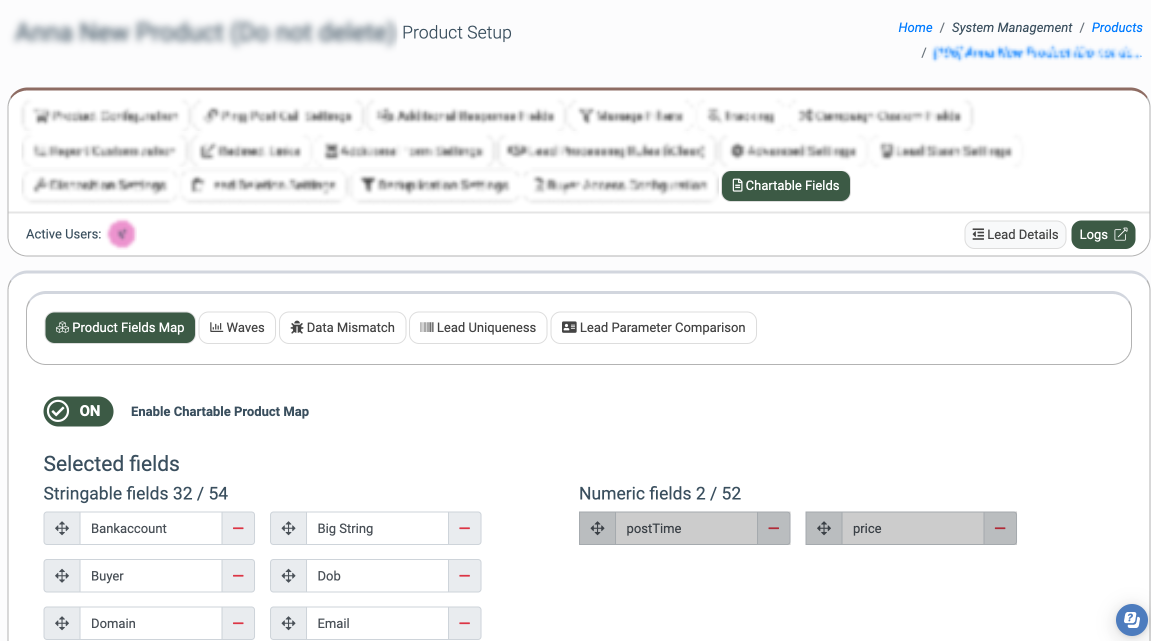Open the Data Mismatch tab

click(x=342, y=327)
